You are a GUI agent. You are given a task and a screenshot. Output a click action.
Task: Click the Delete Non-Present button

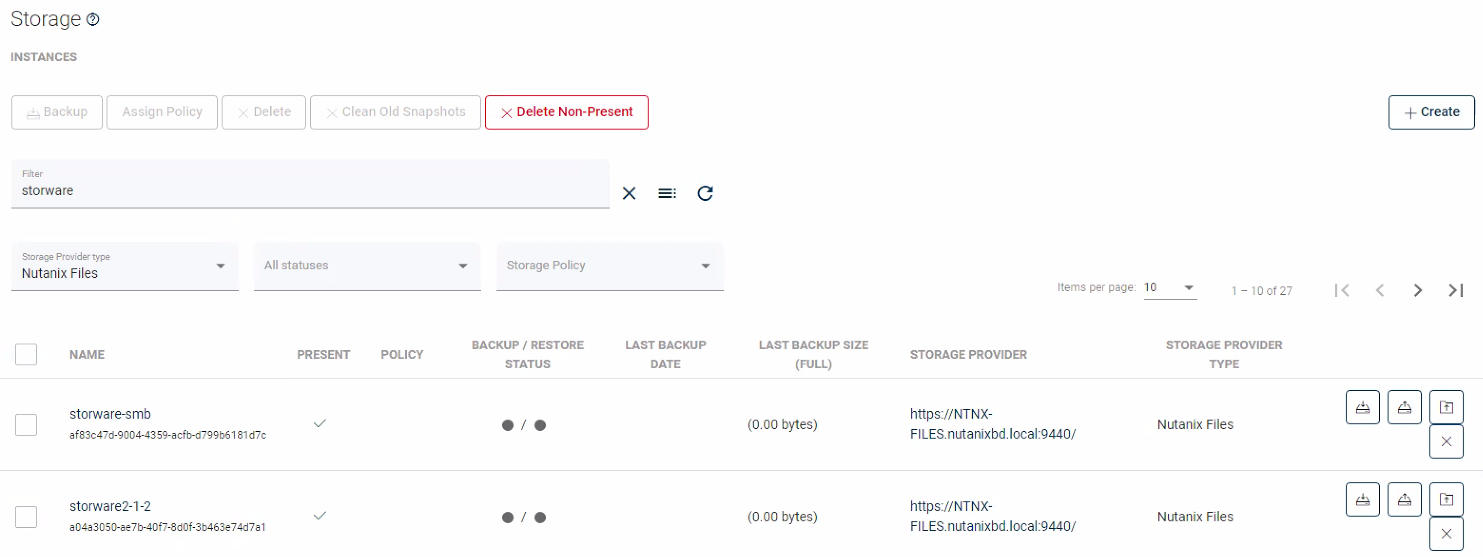567,112
